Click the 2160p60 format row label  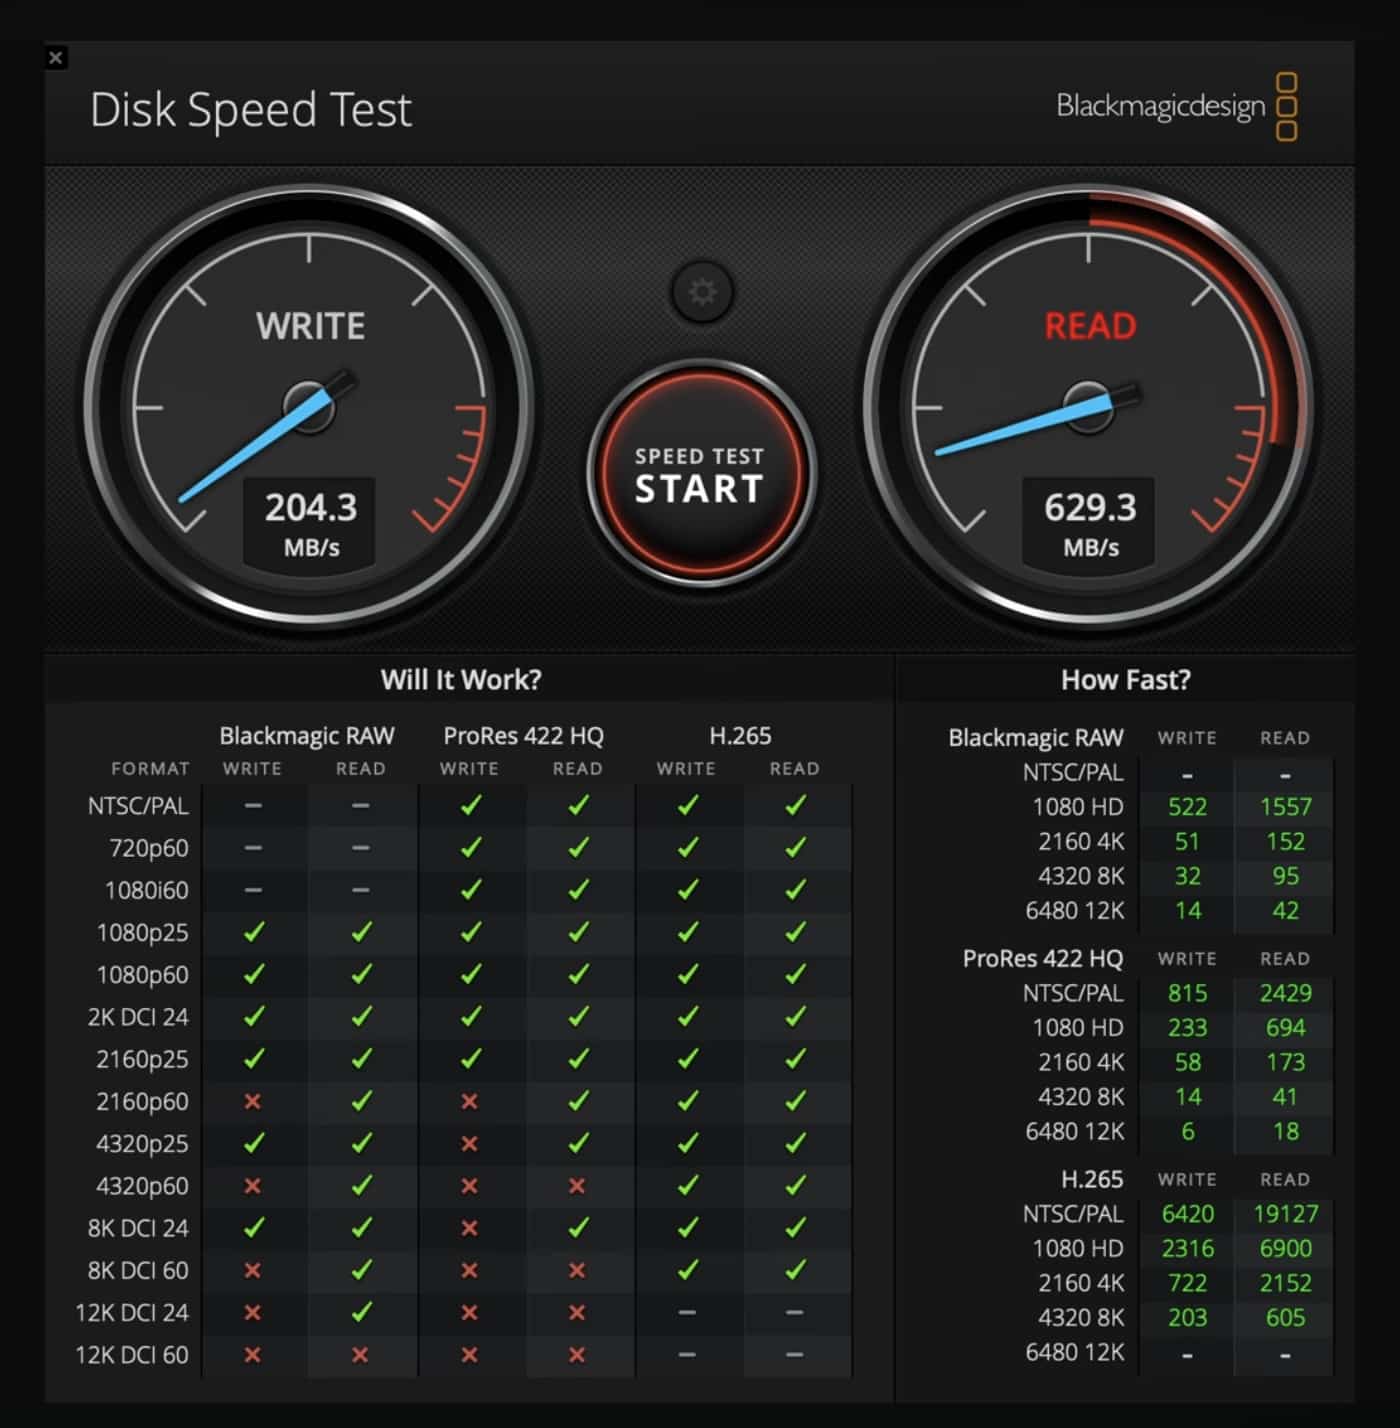[143, 1102]
